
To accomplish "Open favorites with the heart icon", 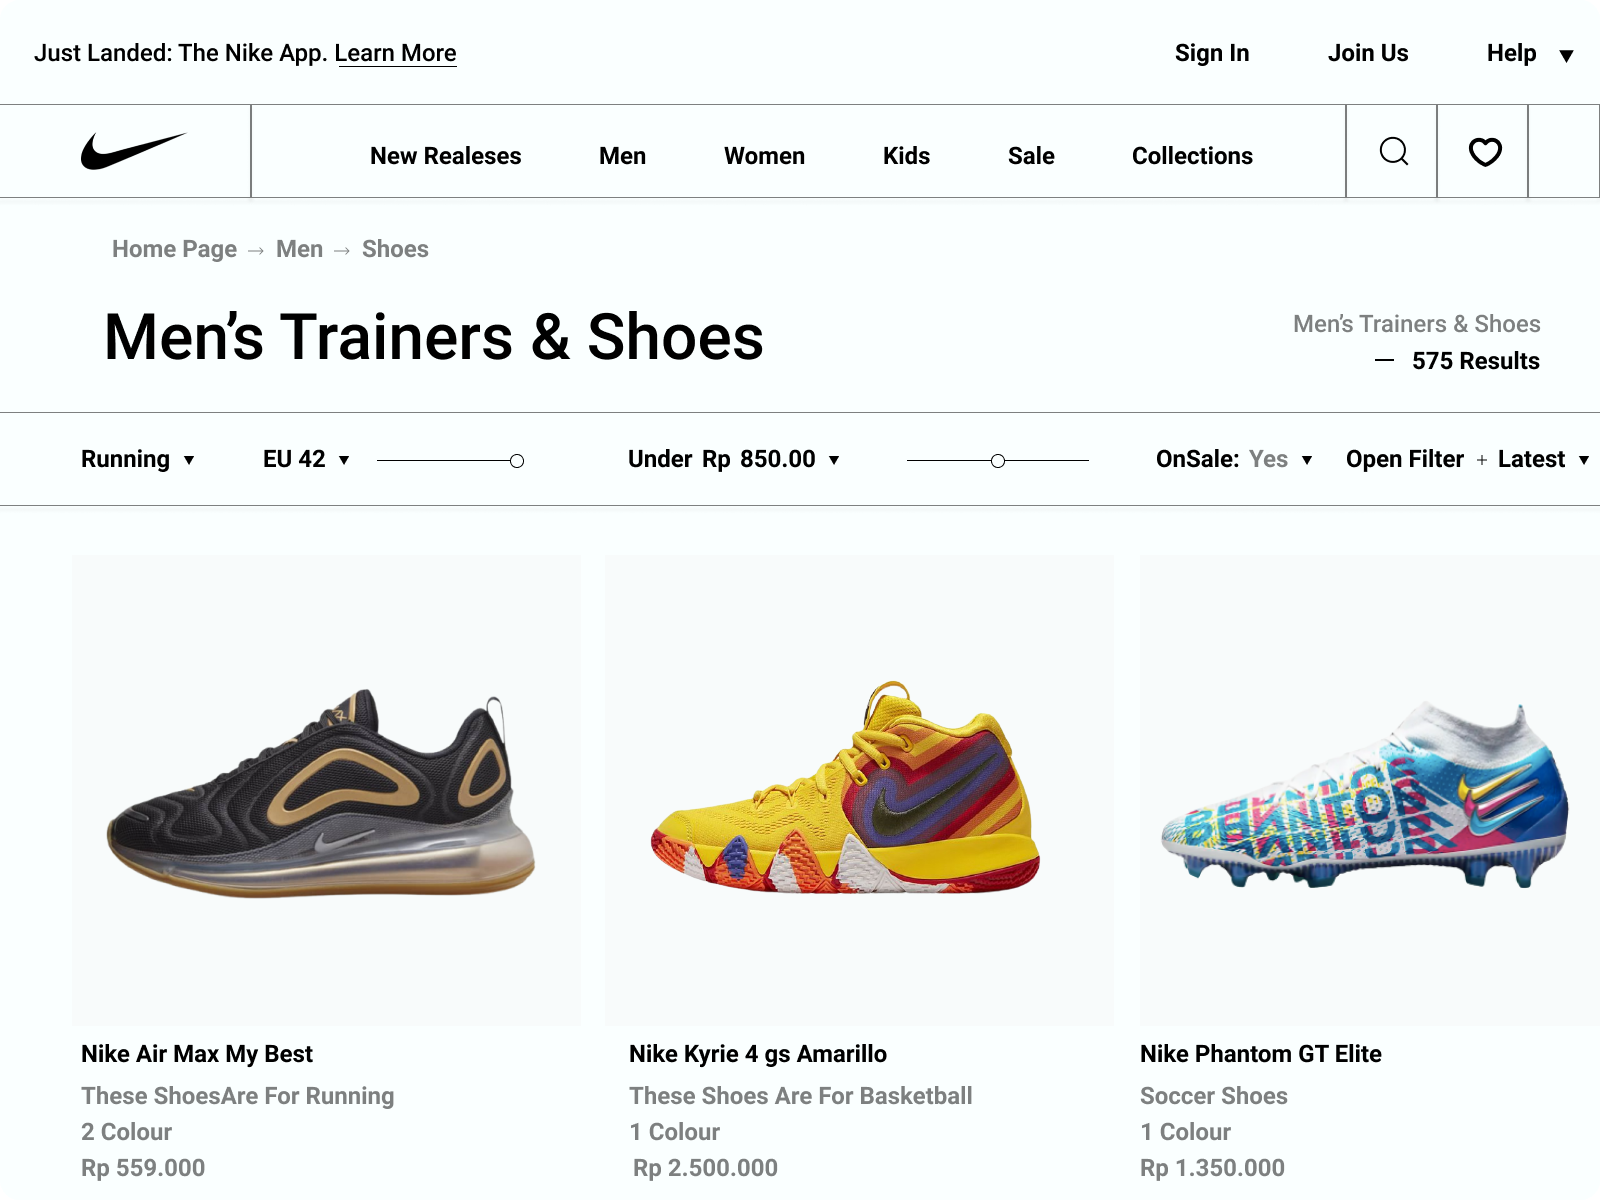I will click(x=1485, y=152).
